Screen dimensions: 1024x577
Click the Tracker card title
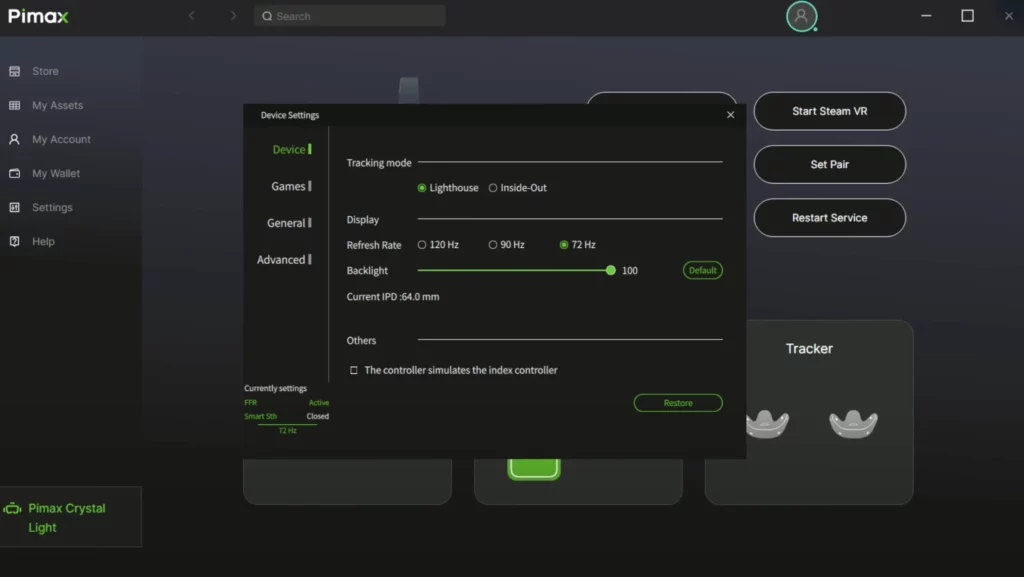click(809, 349)
